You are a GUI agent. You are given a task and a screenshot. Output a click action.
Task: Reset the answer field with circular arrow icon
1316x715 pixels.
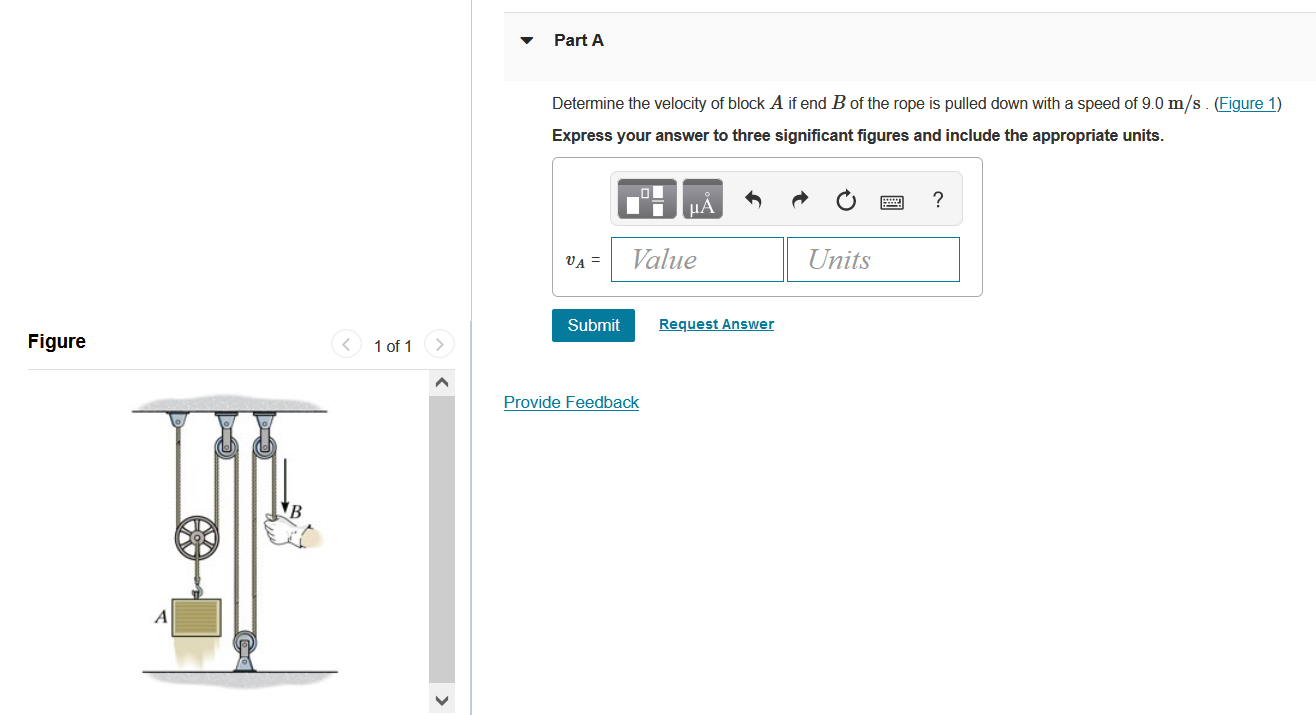(845, 199)
